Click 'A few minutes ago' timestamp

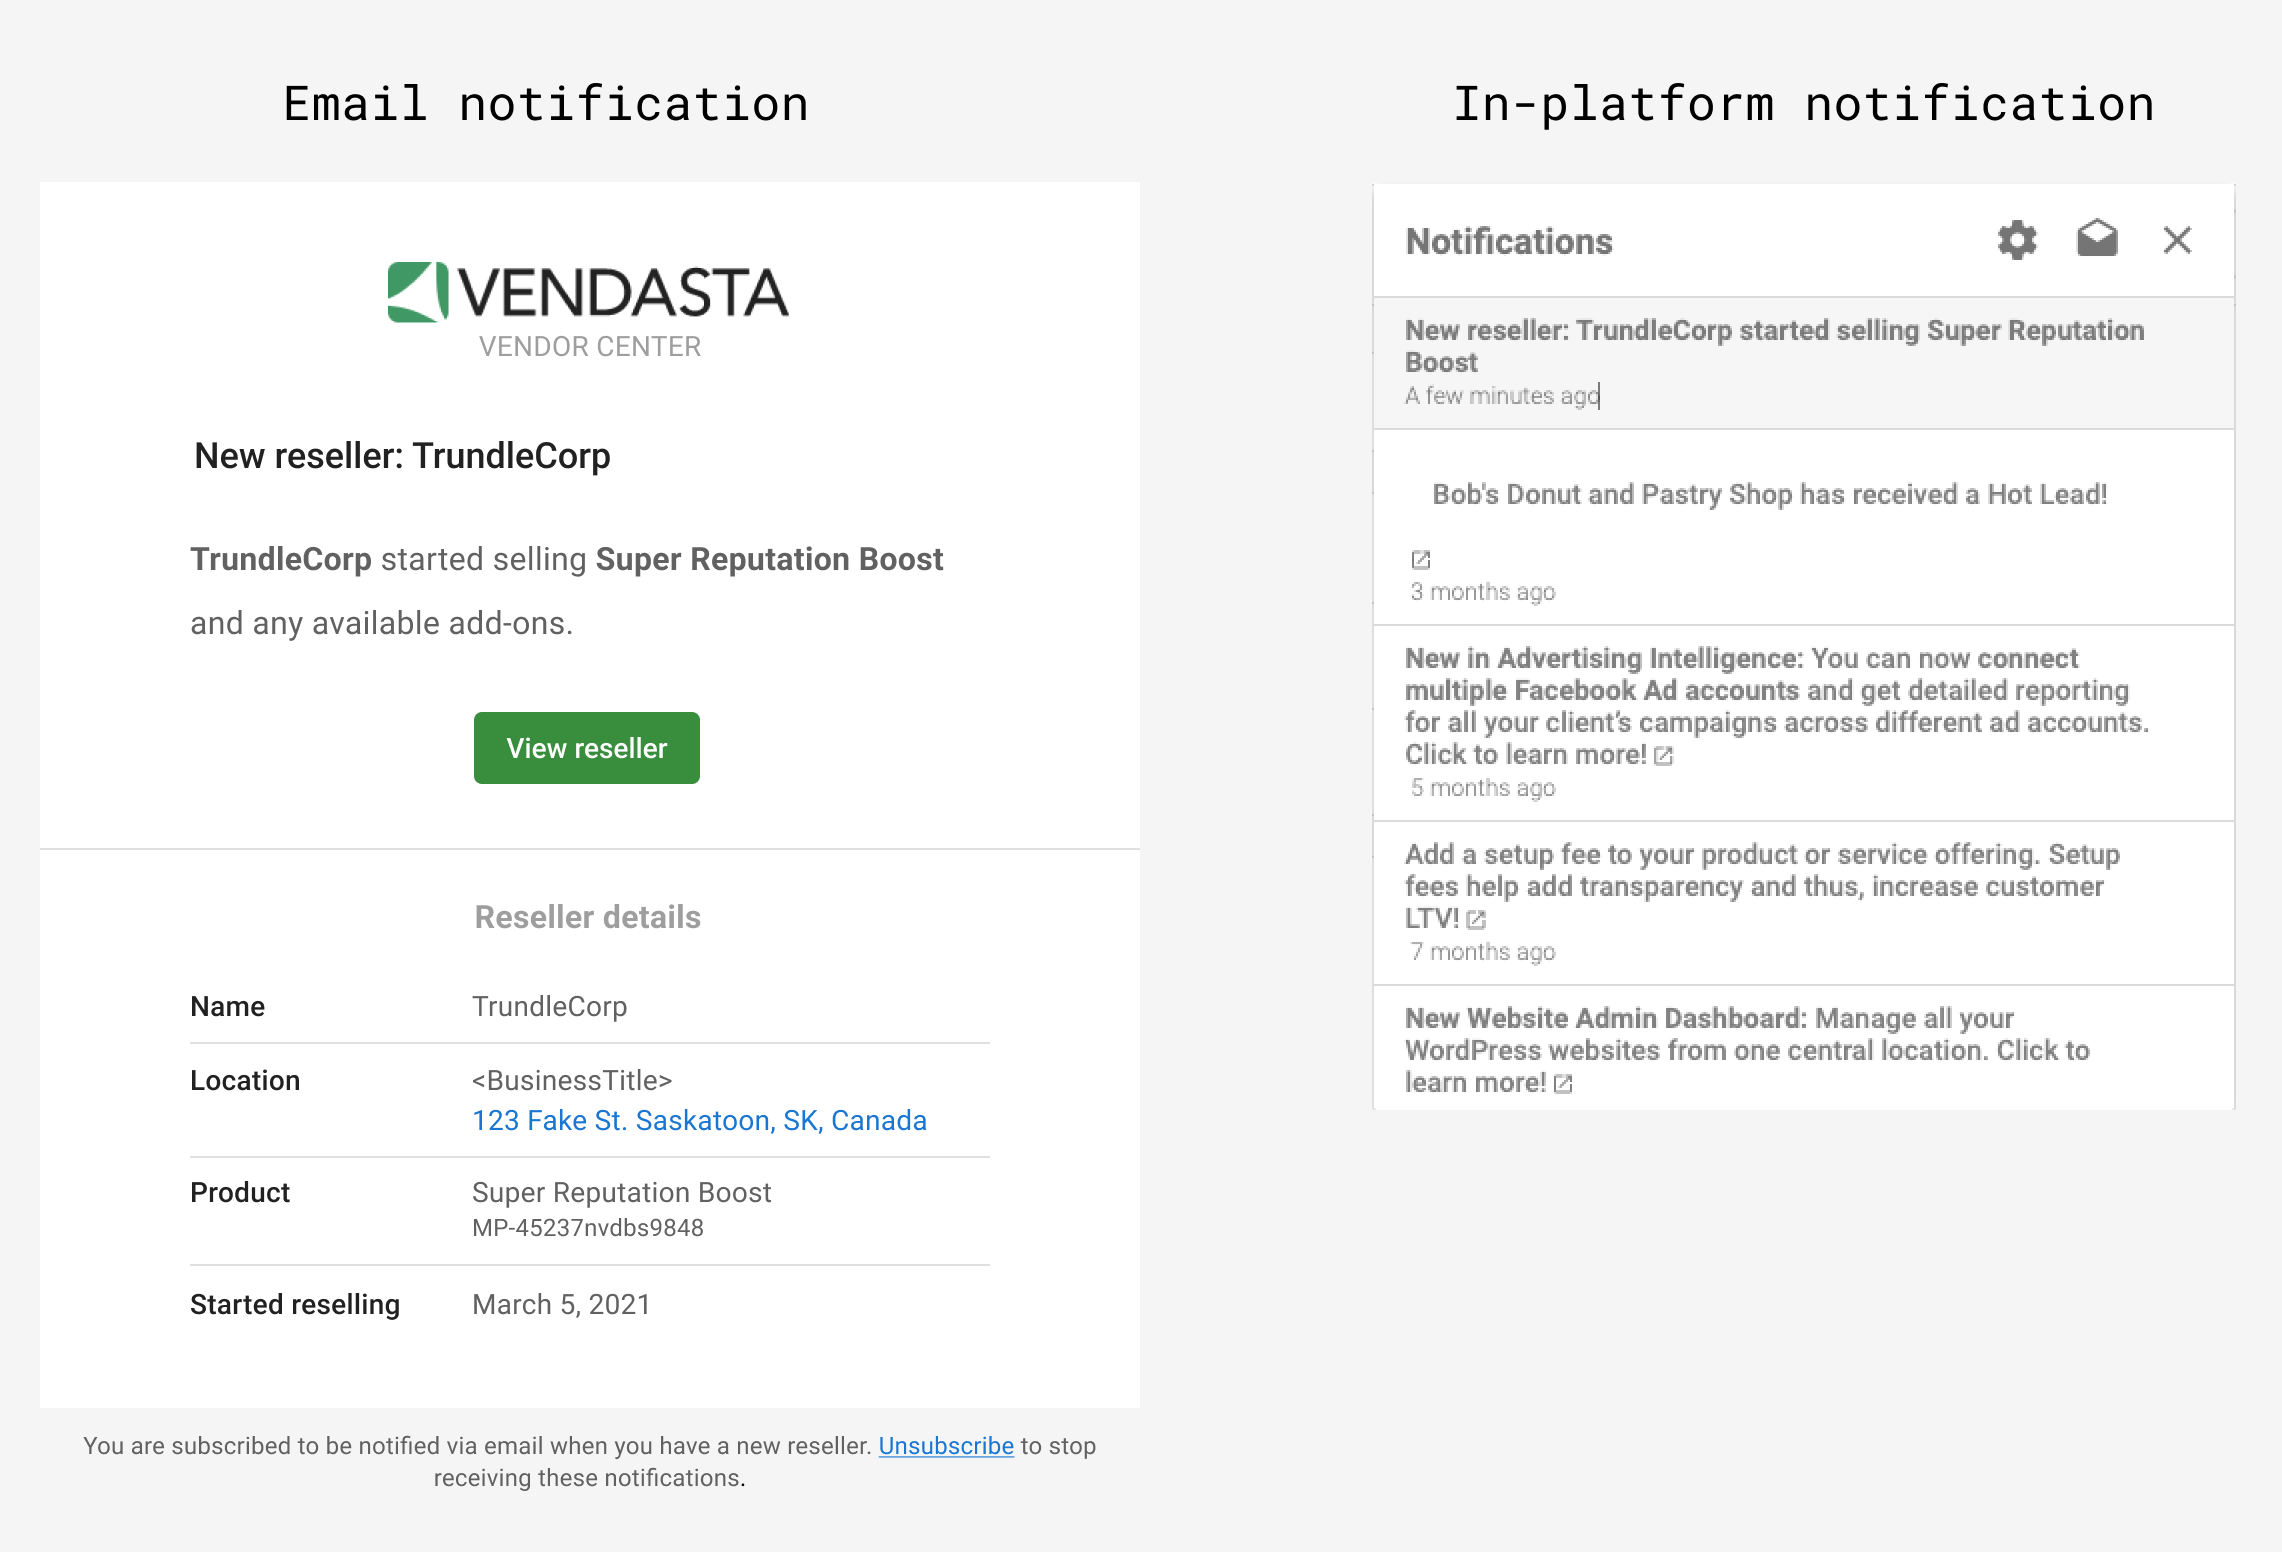click(1502, 396)
